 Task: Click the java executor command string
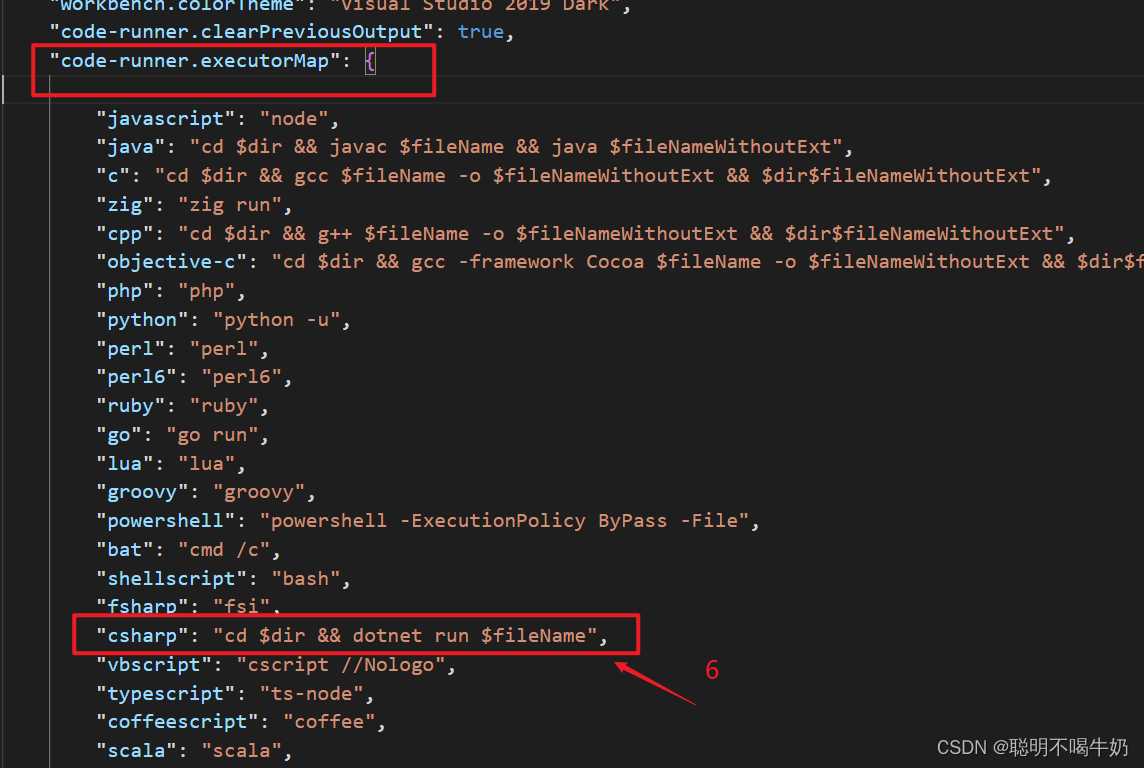click(520, 146)
